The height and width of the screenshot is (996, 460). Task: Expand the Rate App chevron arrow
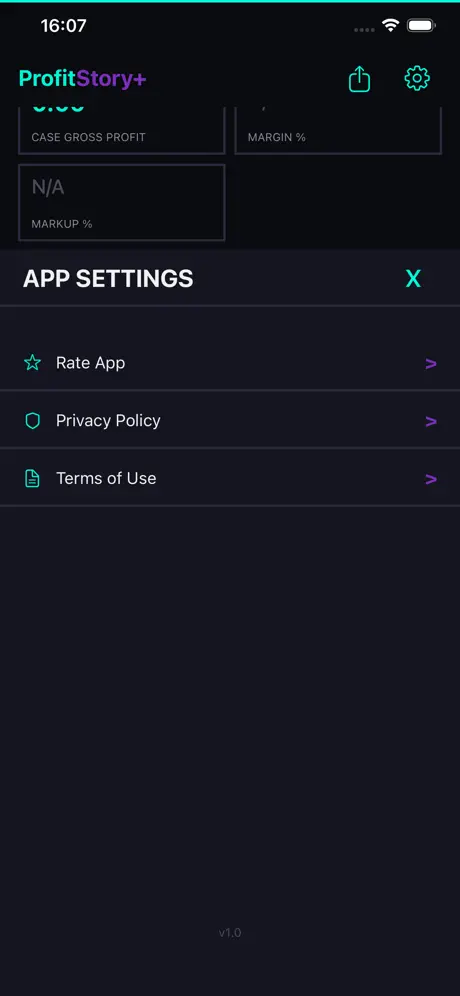tap(431, 363)
